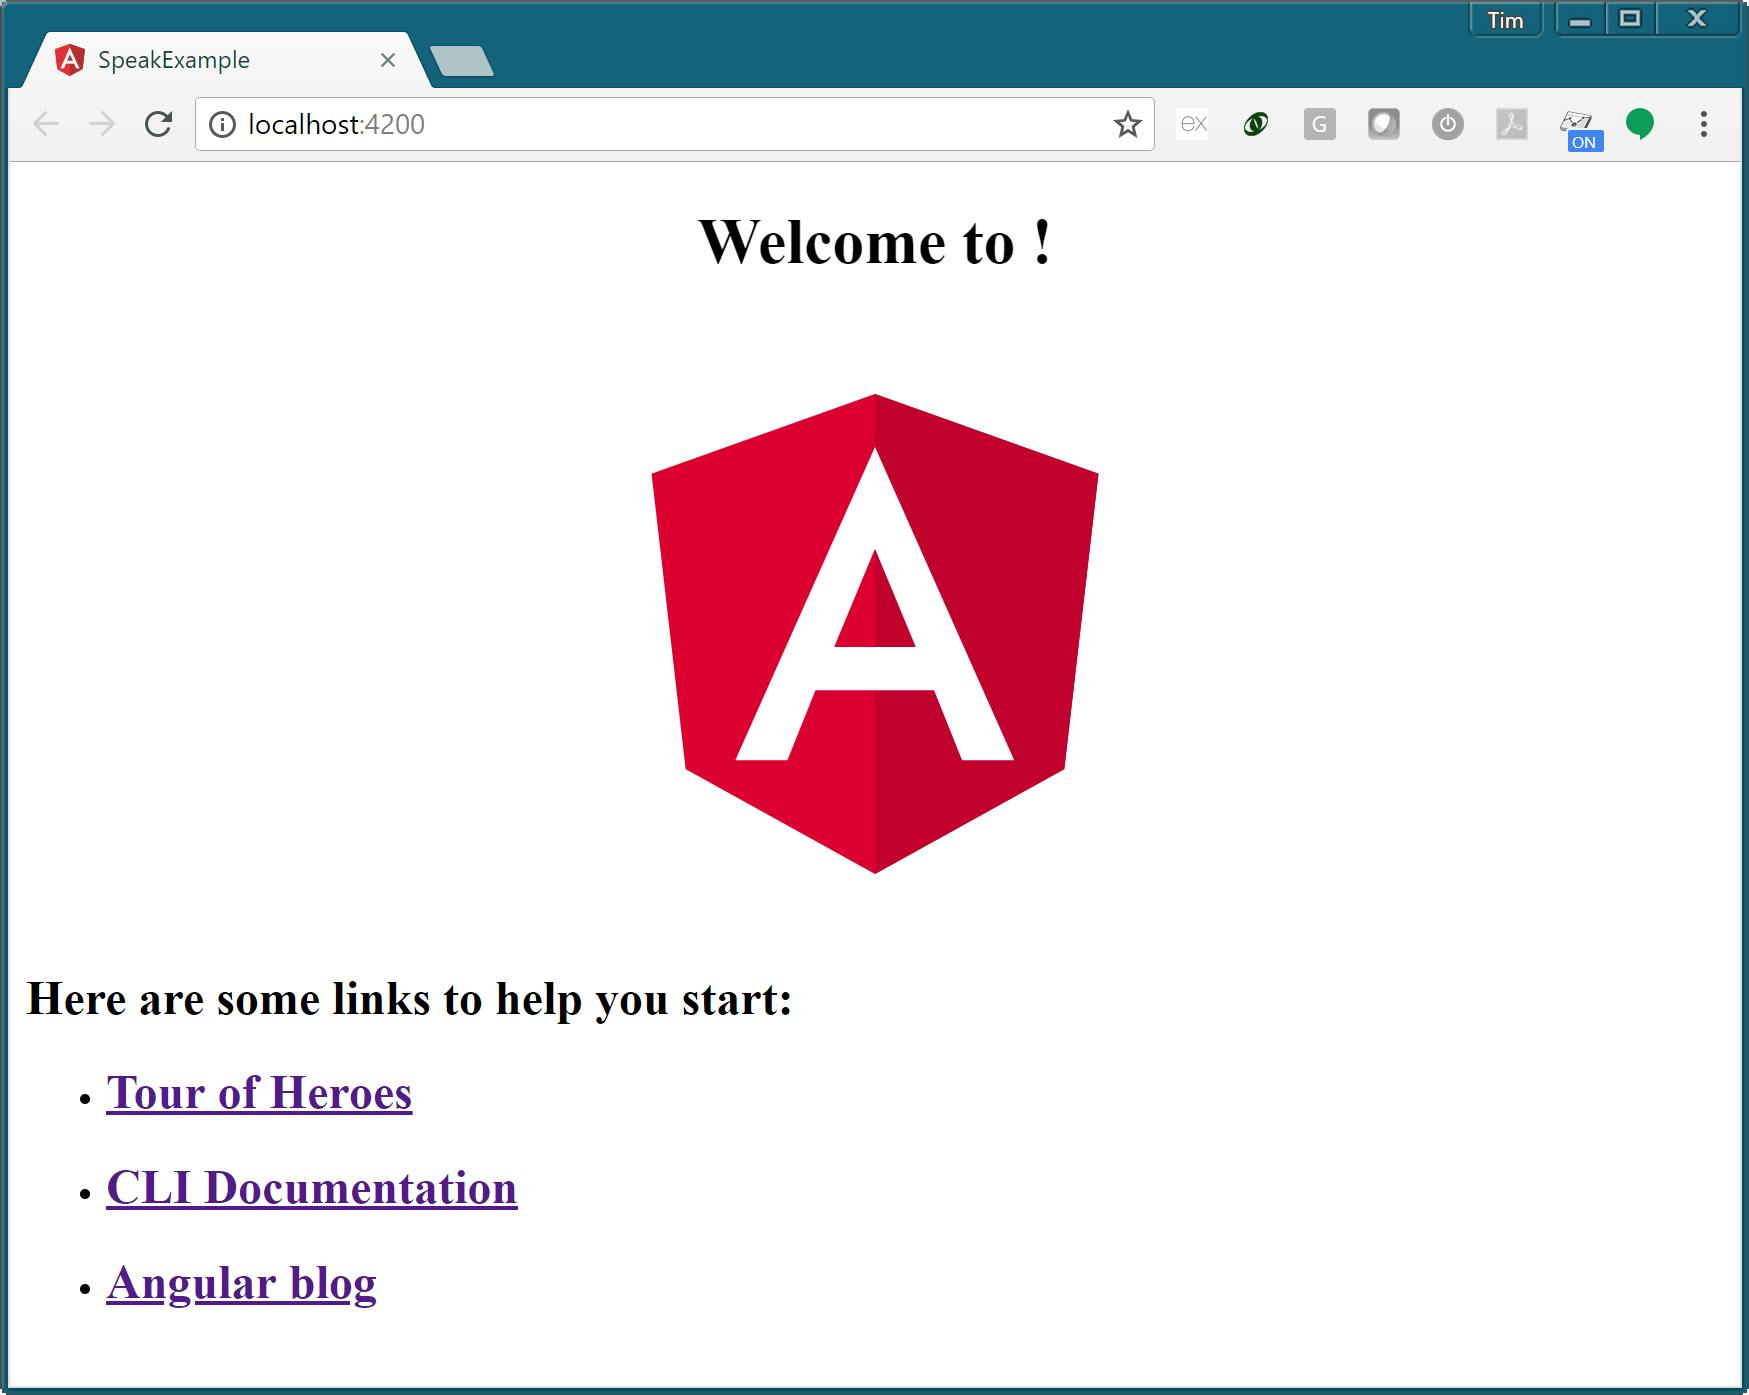Click the 'Tim' profile button
This screenshot has width=1749, height=1395.
click(x=1506, y=20)
